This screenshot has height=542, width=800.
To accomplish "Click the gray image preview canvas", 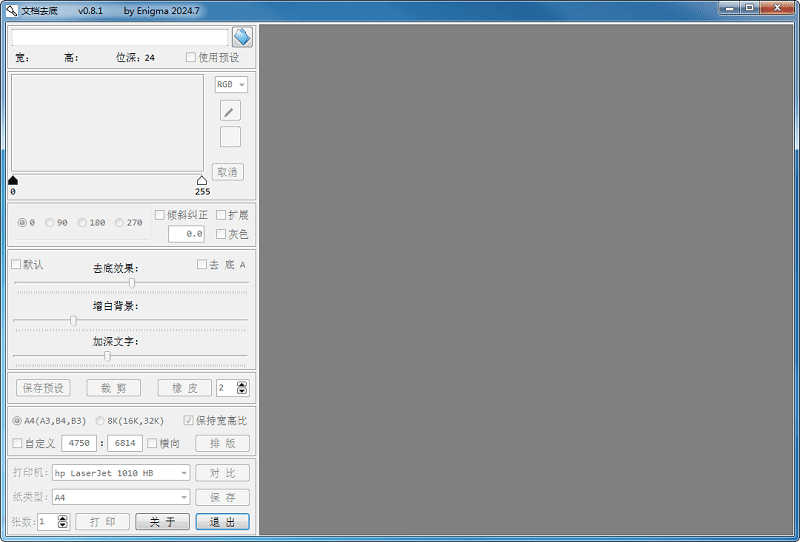I will point(526,279).
